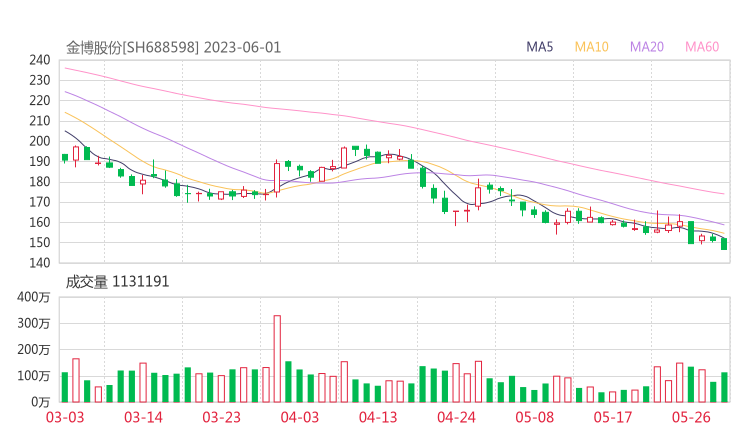Select the last green candlestick on the right
This screenshot has width=740, height=440.
724,243
